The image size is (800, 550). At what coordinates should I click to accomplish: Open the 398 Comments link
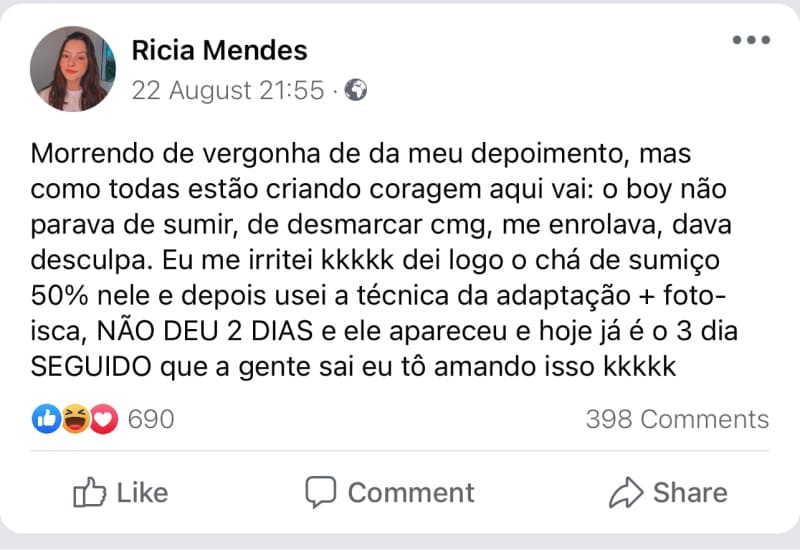click(x=677, y=419)
